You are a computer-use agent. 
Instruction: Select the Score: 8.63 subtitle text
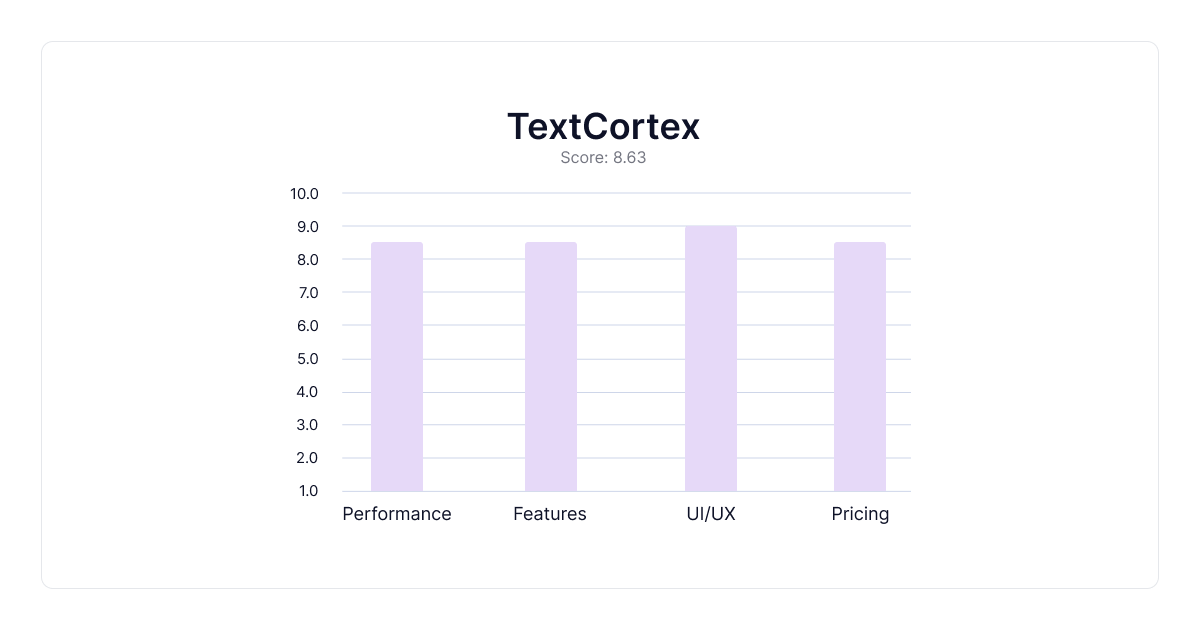click(x=603, y=158)
